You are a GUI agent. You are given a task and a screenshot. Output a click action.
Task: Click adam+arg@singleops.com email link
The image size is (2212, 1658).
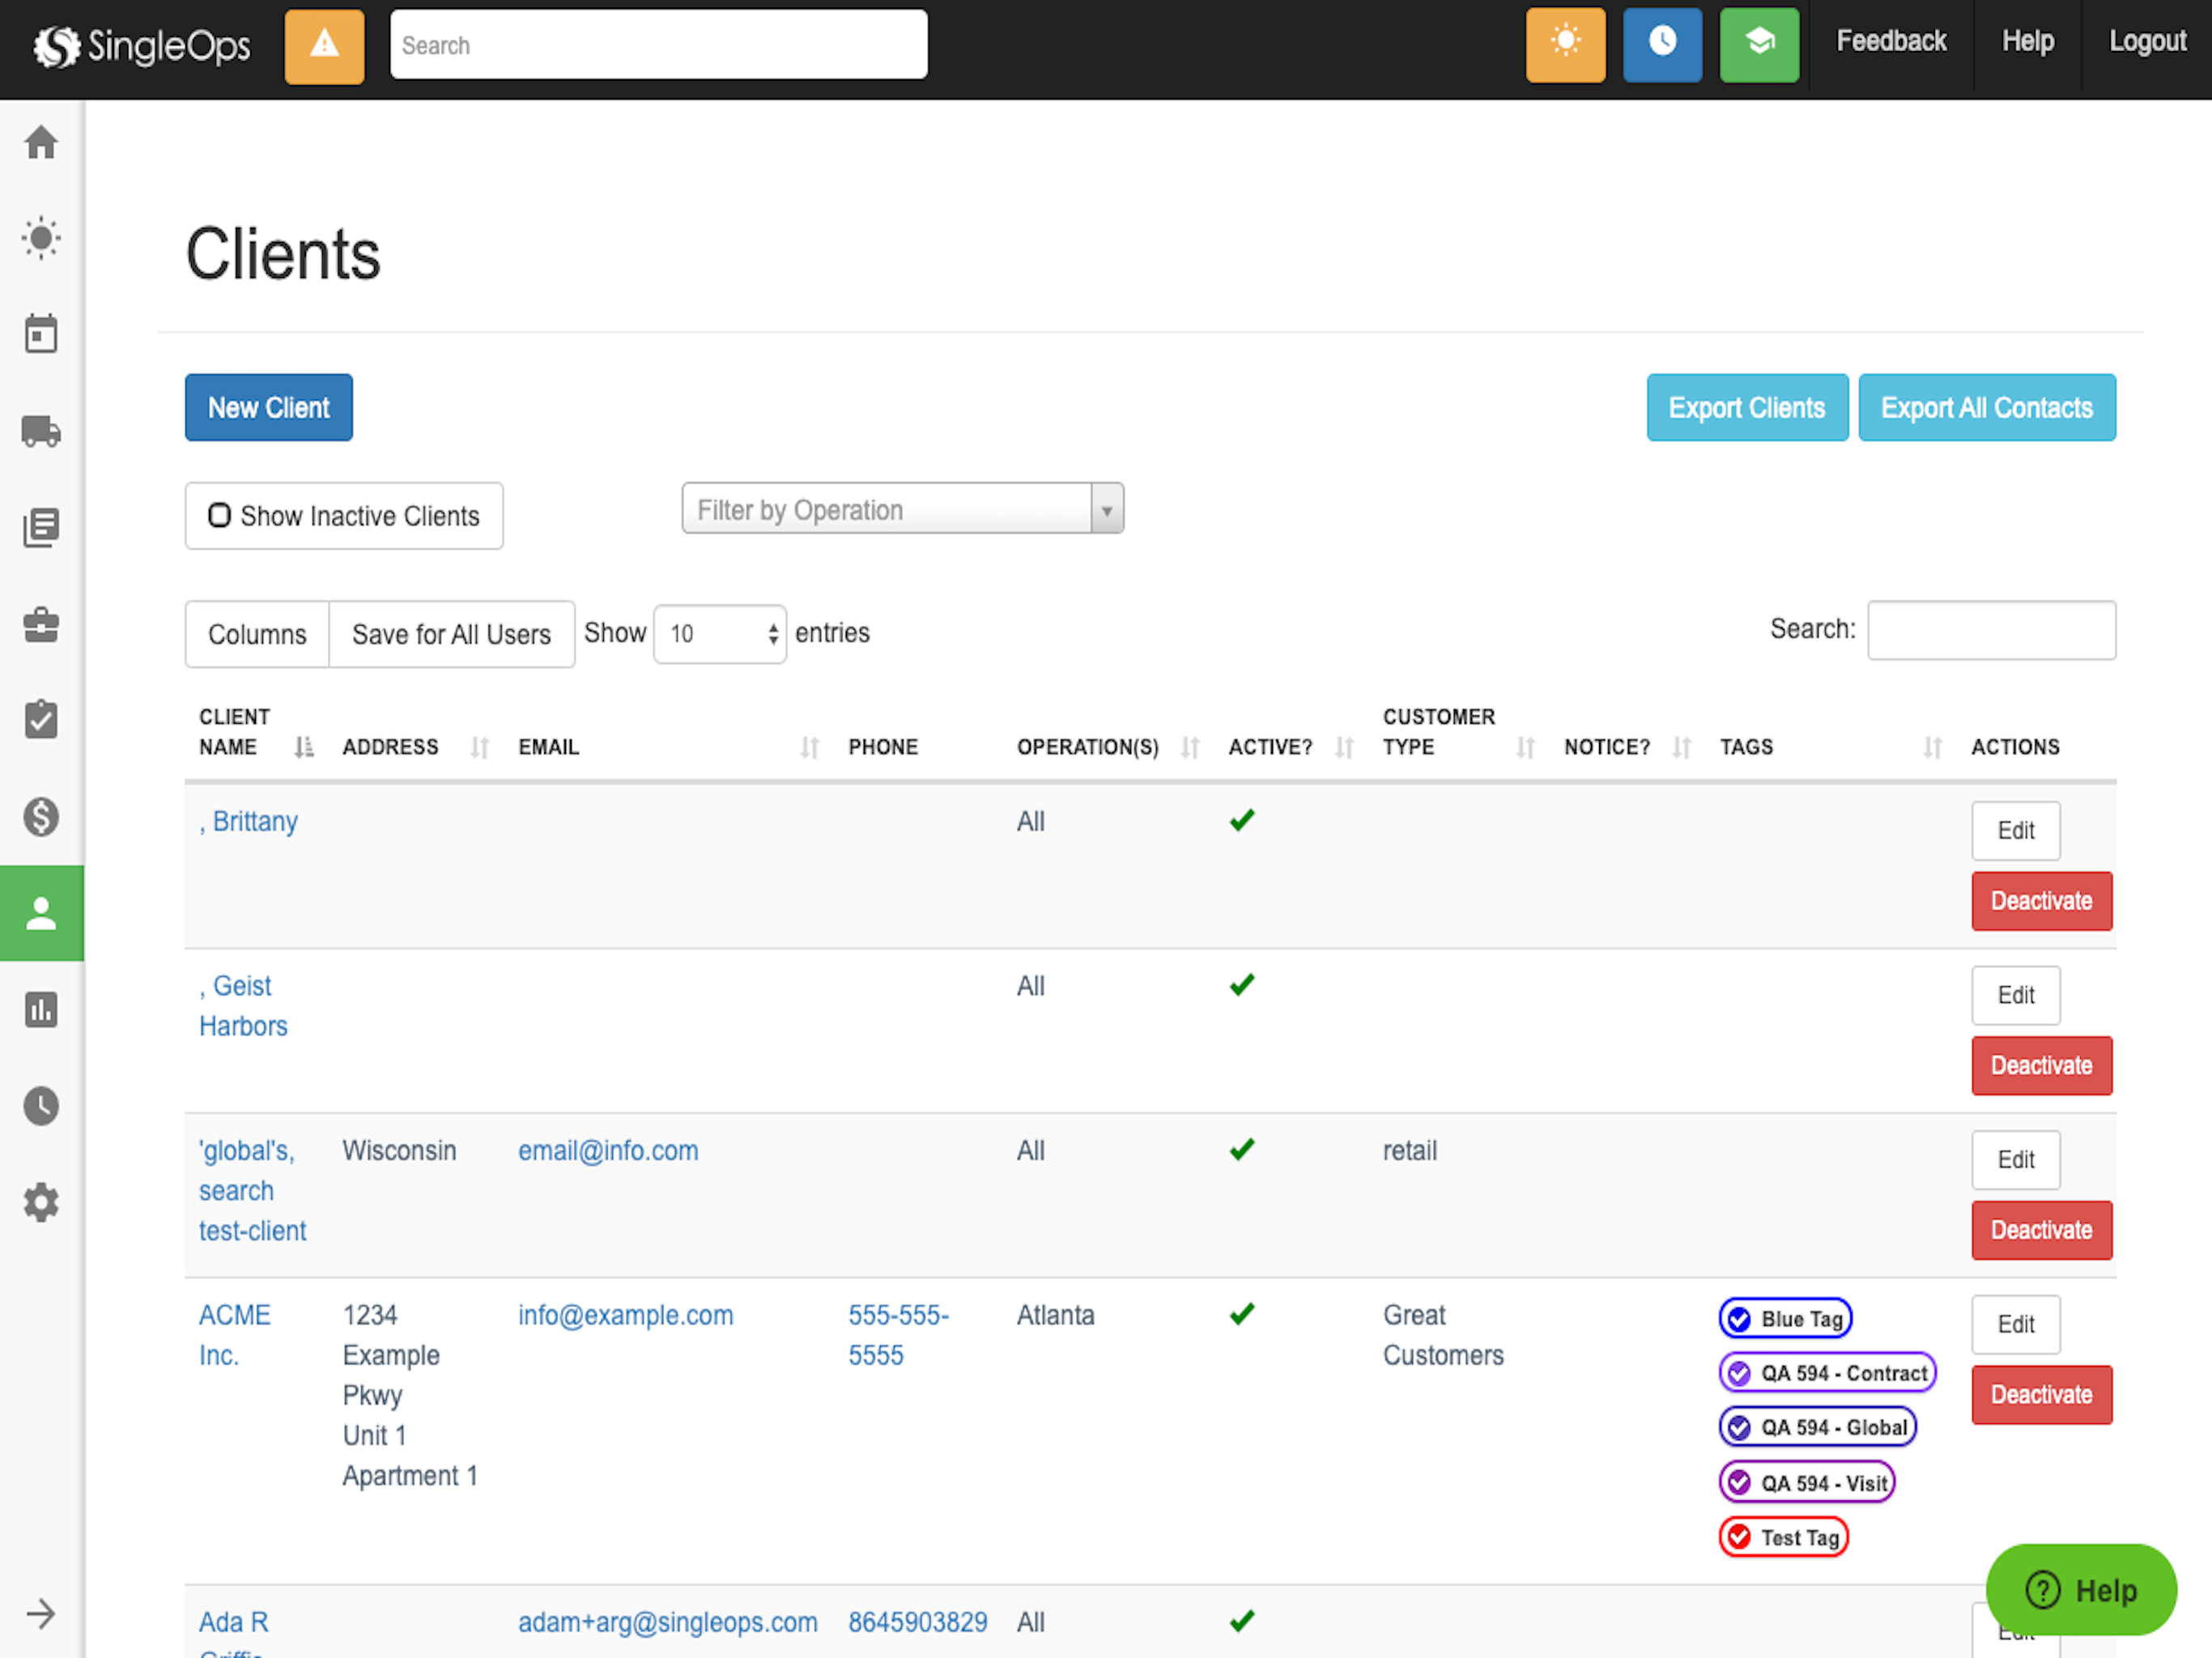667,1622
